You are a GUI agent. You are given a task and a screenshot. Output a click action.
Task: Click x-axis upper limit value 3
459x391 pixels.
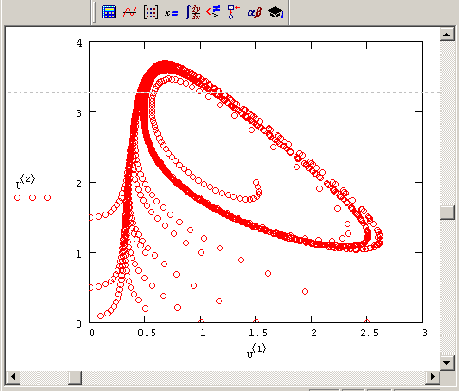pyautogui.click(x=424, y=333)
